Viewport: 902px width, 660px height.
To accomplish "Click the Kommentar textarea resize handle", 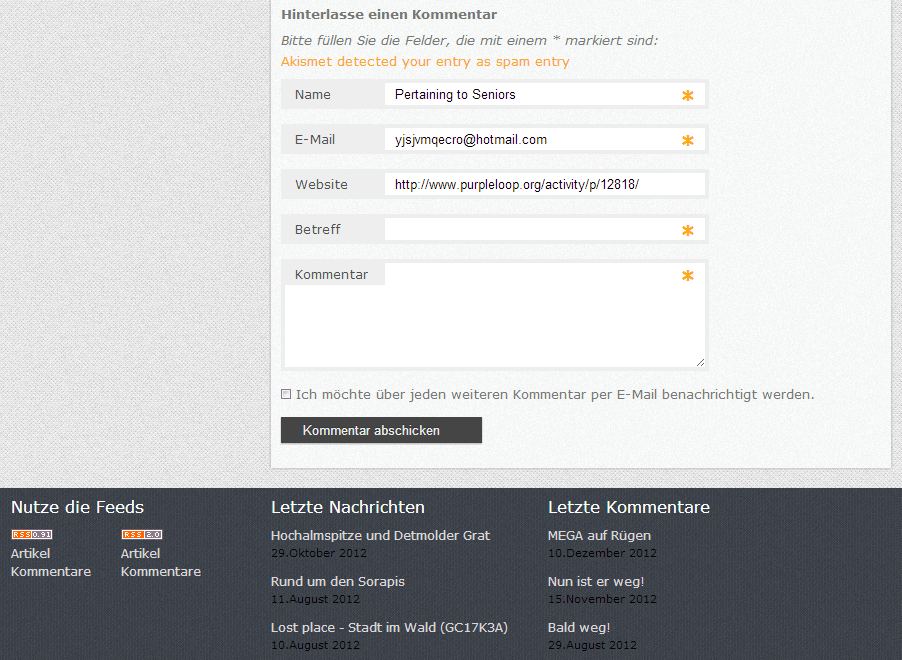I will pyautogui.click(x=700, y=362).
